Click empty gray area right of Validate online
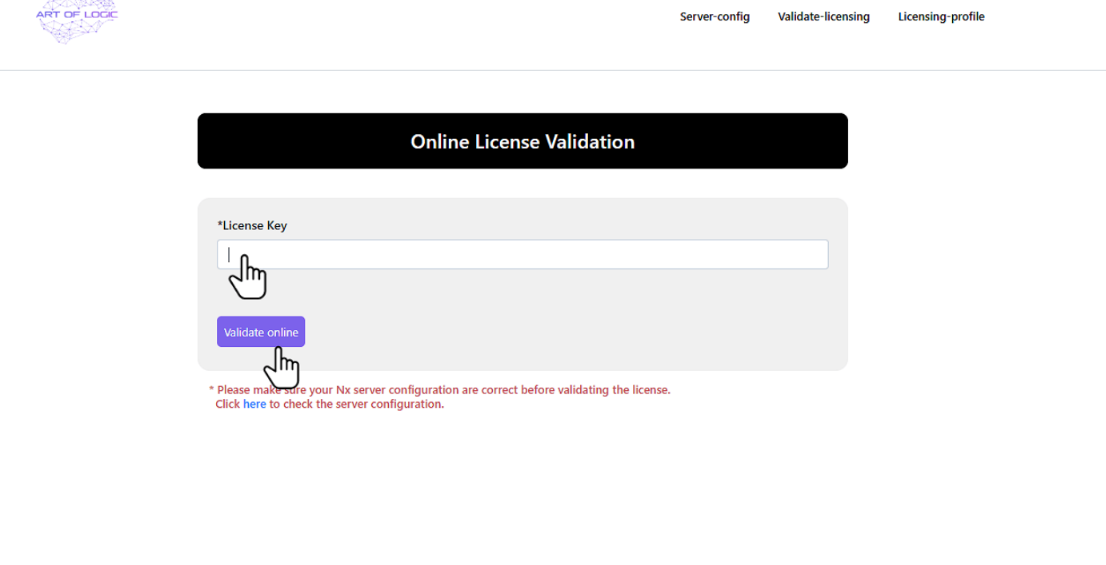Viewport: 1106px width, 565px height. pyautogui.click(x=570, y=332)
